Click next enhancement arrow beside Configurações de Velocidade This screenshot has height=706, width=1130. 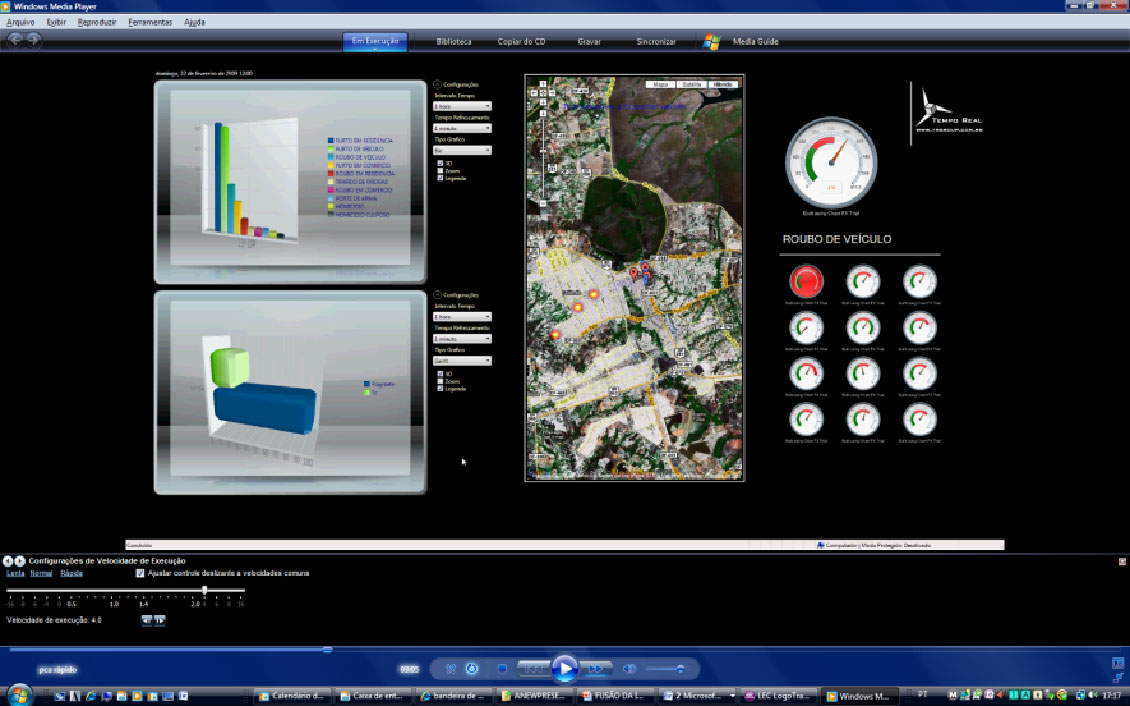point(20,560)
